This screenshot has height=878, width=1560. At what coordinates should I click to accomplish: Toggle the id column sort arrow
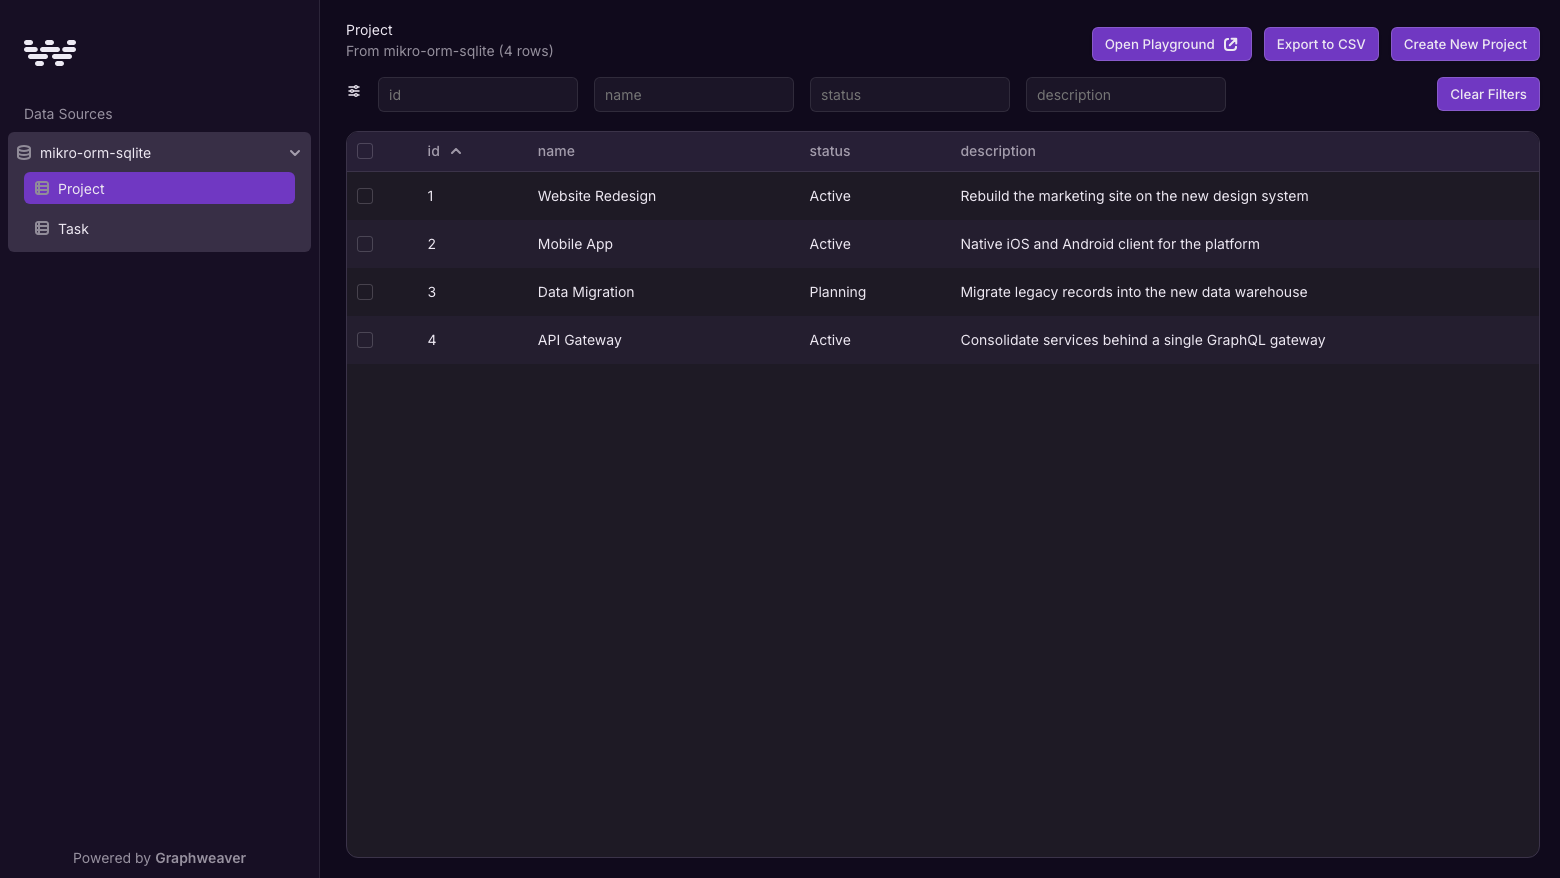click(x=456, y=151)
